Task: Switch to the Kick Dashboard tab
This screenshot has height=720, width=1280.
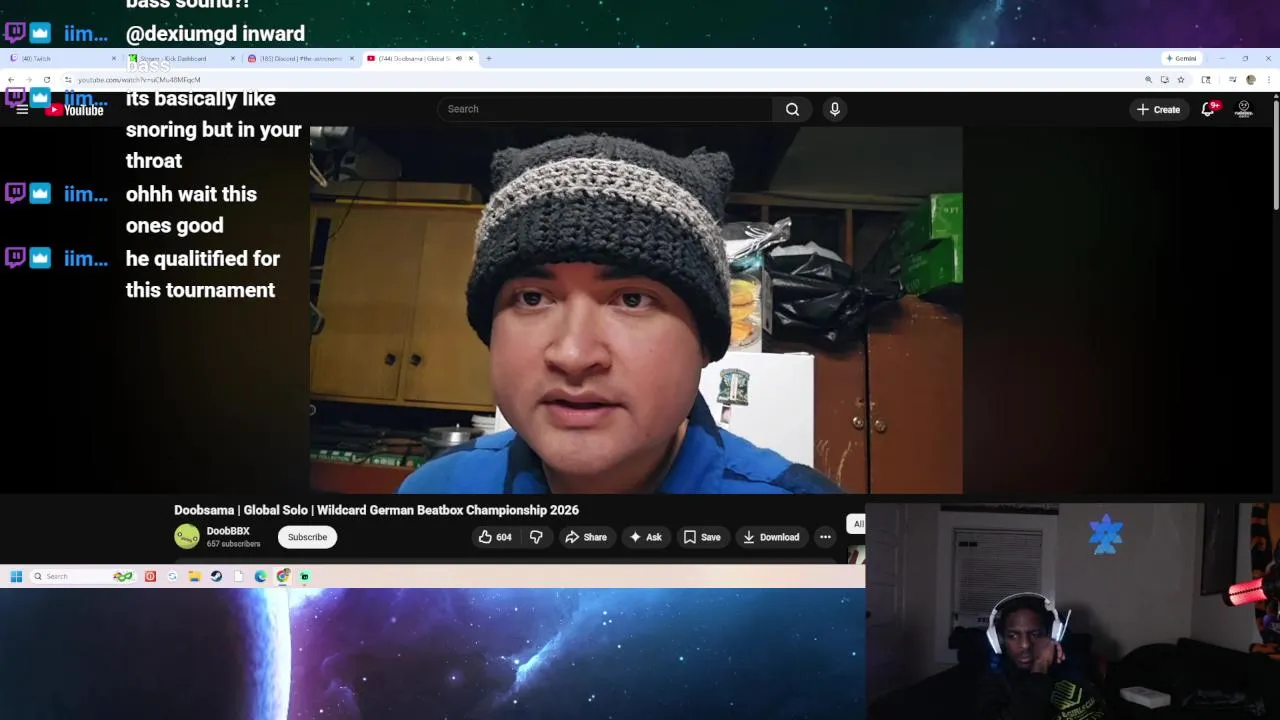Action: pyautogui.click(x=182, y=58)
